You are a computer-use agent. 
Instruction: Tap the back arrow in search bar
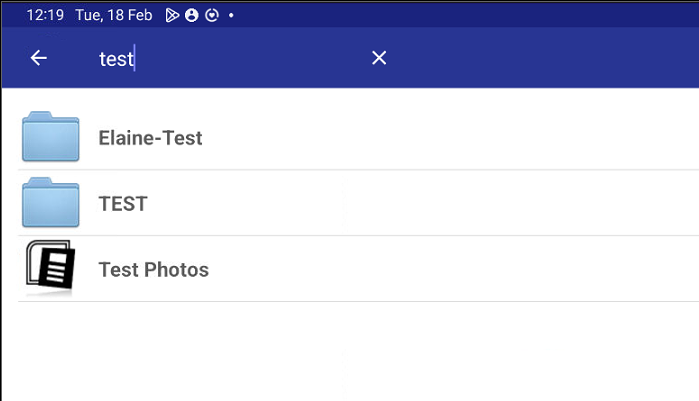[38, 58]
